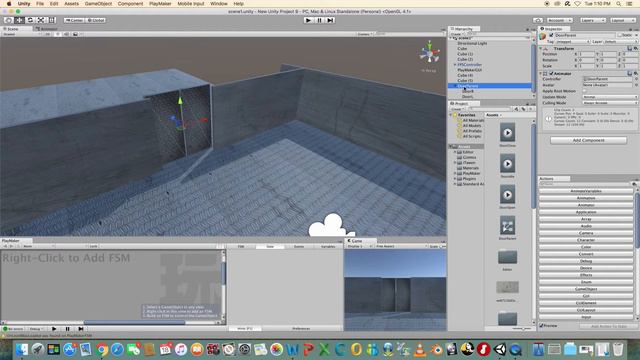
Task: Select FPSController in the Hierarchy
Action: tap(469, 64)
